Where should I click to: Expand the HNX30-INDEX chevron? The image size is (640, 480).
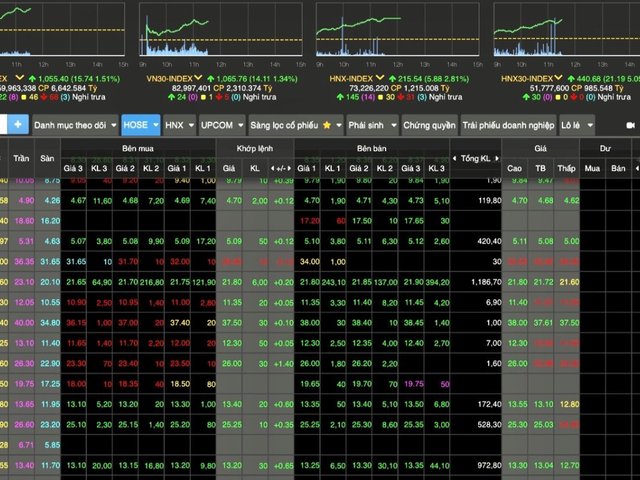pyautogui.click(x=558, y=78)
